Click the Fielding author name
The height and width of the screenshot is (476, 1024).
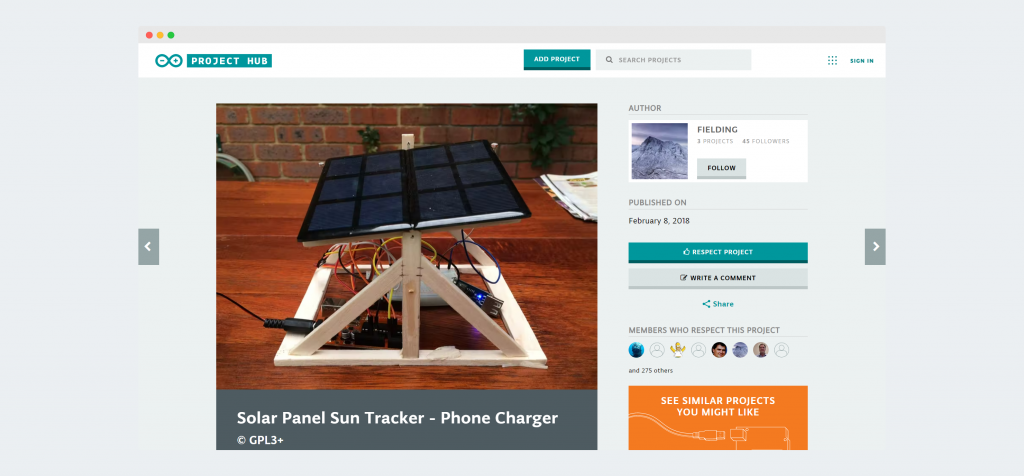[717, 130]
